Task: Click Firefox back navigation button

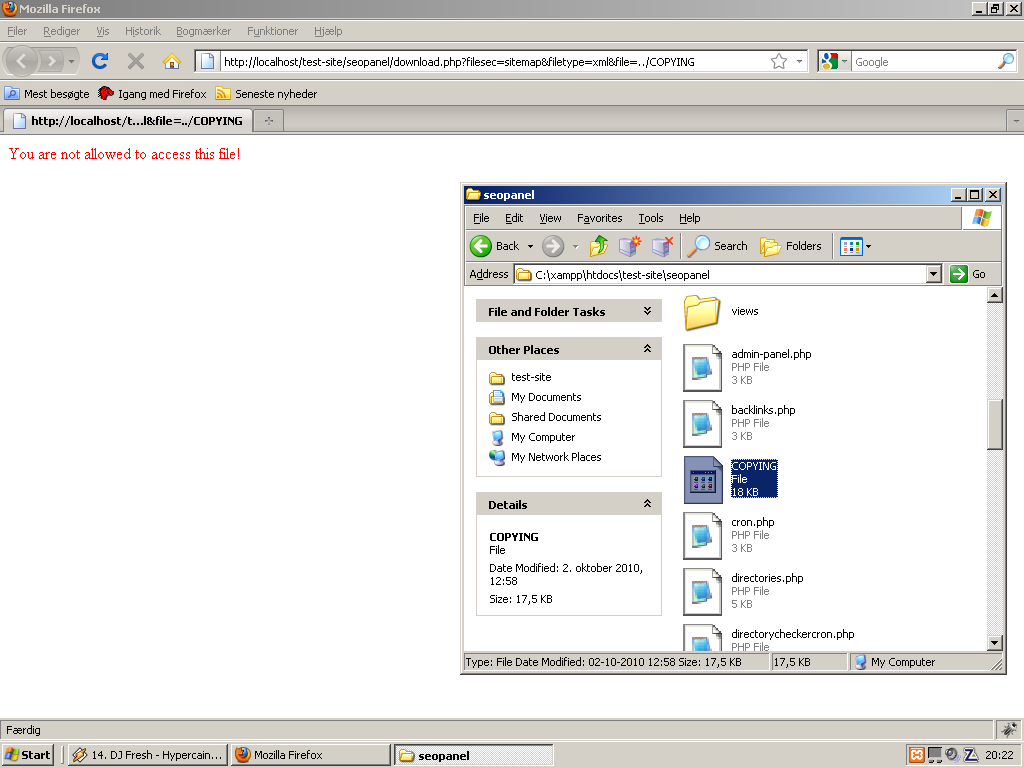Action: click(x=22, y=61)
